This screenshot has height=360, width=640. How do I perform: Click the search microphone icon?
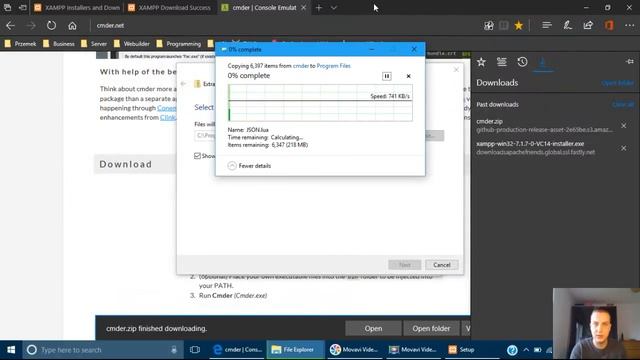(174, 350)
